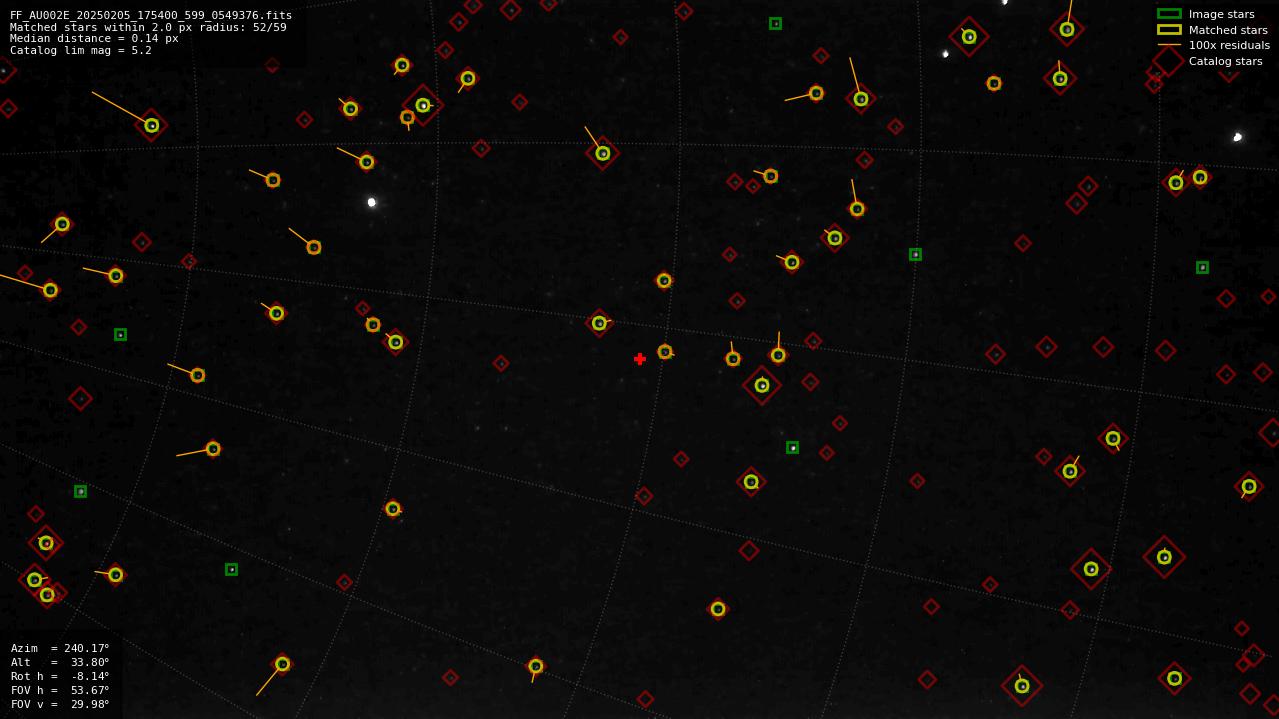Click the 'Alt = 33.80°' readout
This screenshot has height=719, width=1279.
(x=60, y=662)
